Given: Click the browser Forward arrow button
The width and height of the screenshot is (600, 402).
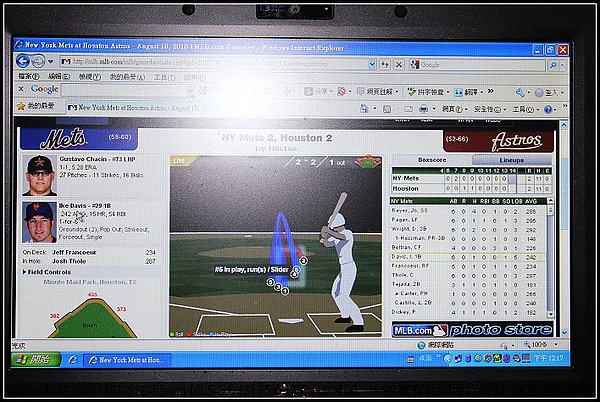Looking at the screenshot, I should click(38, 61).
